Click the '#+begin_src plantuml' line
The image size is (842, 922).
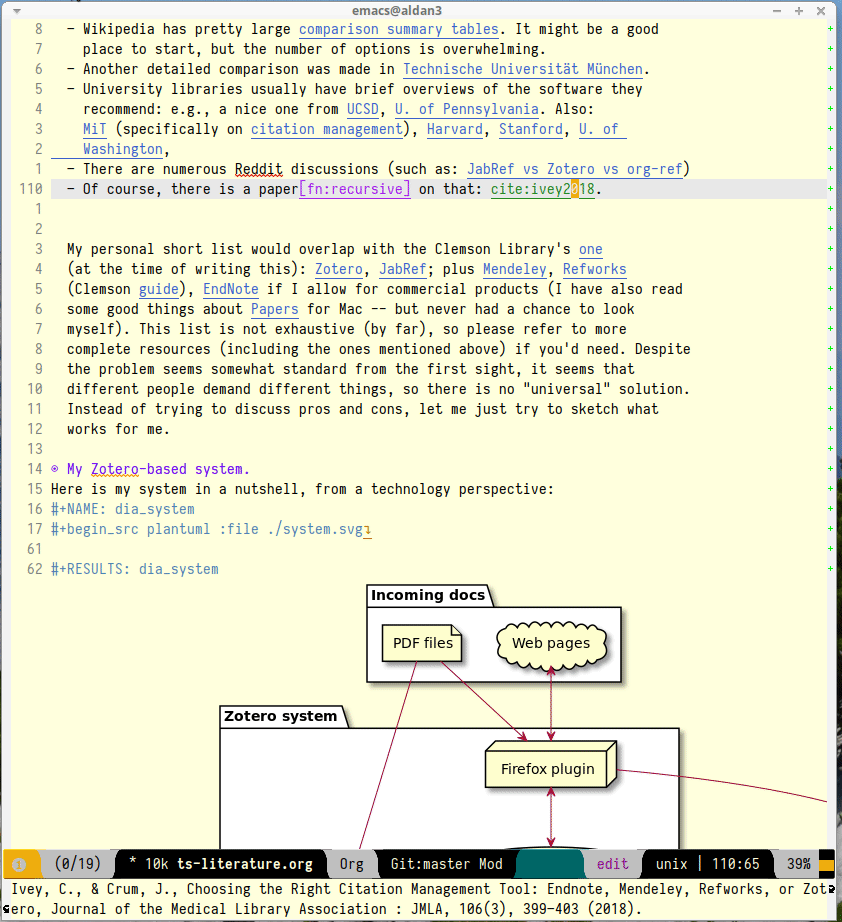[207, 529]
